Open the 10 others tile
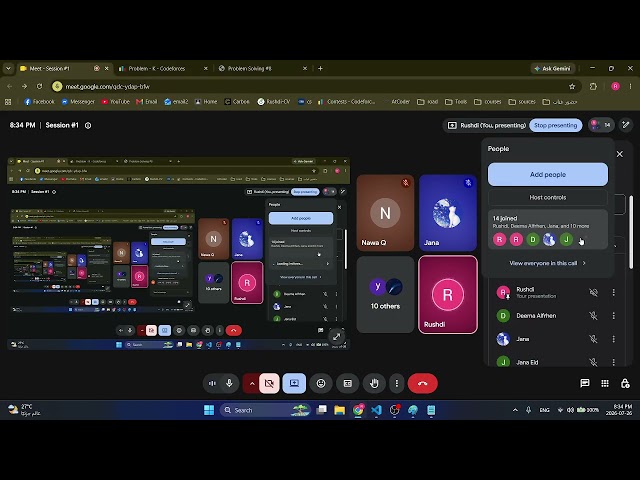This screenshot has height=480, width=640. (x=385, y=294)
